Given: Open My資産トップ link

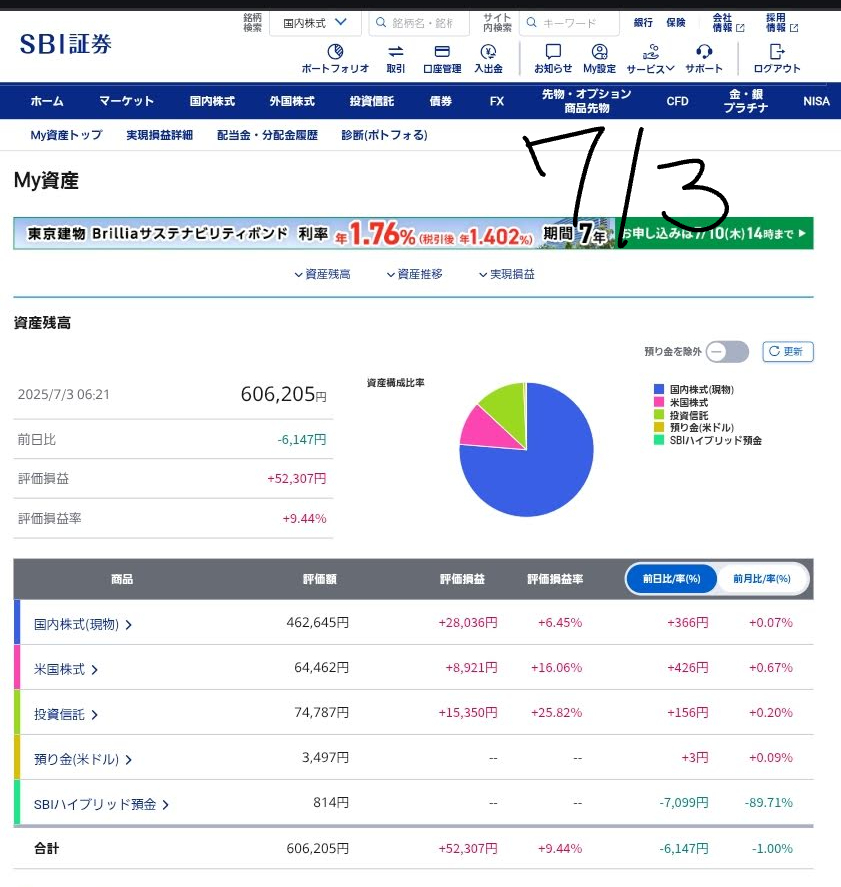Looking at the screenshot, I should coord(66,135).
